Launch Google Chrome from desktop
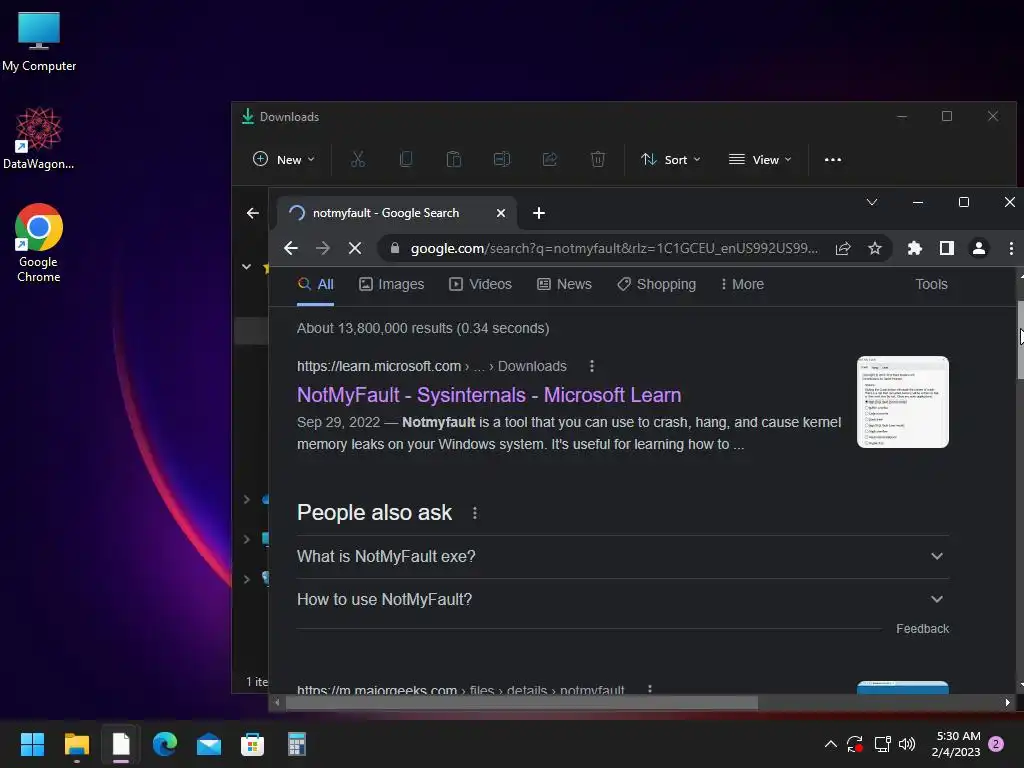 click(39, 242)
